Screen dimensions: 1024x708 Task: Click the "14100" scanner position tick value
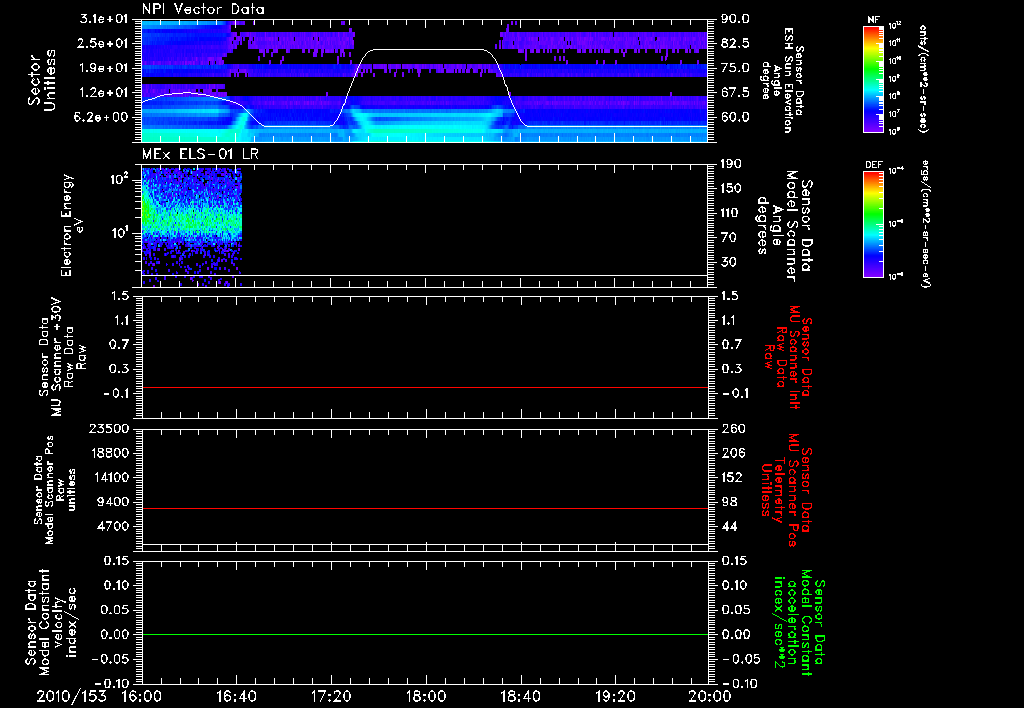[110, 477]
